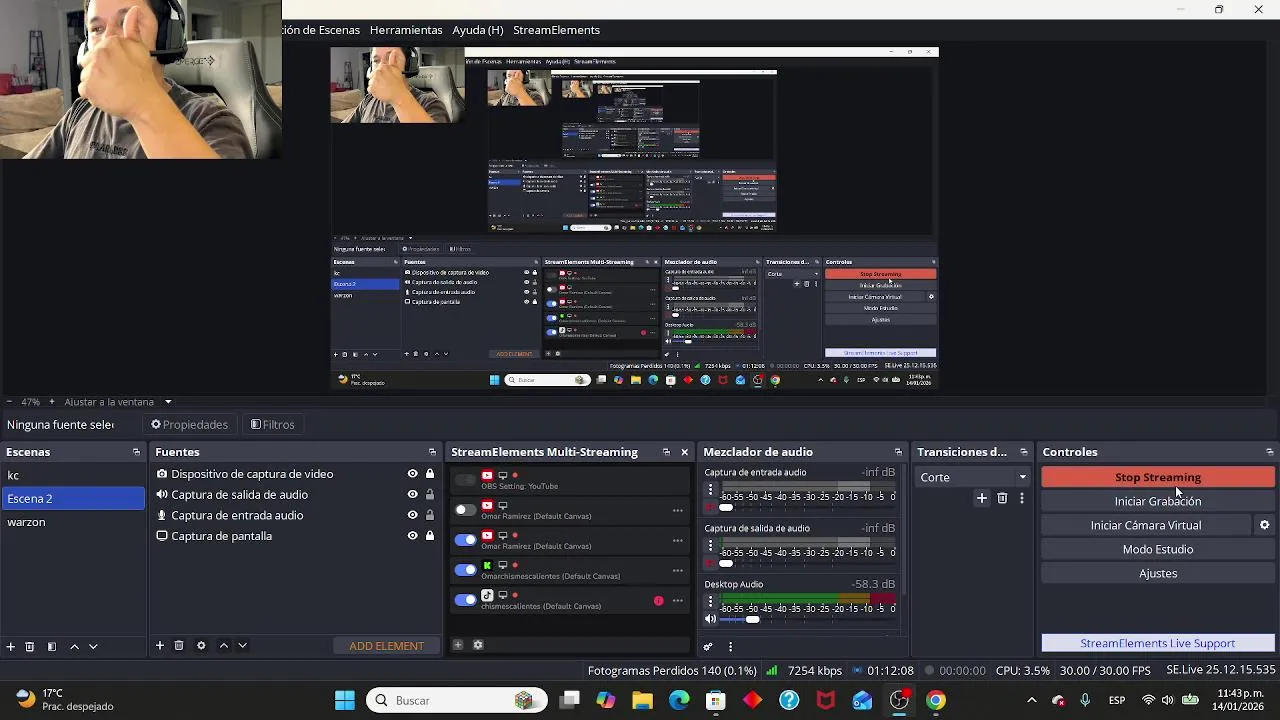
Task: Add a new scene with the plus icon in Escenas
Action: pos(11,646)
